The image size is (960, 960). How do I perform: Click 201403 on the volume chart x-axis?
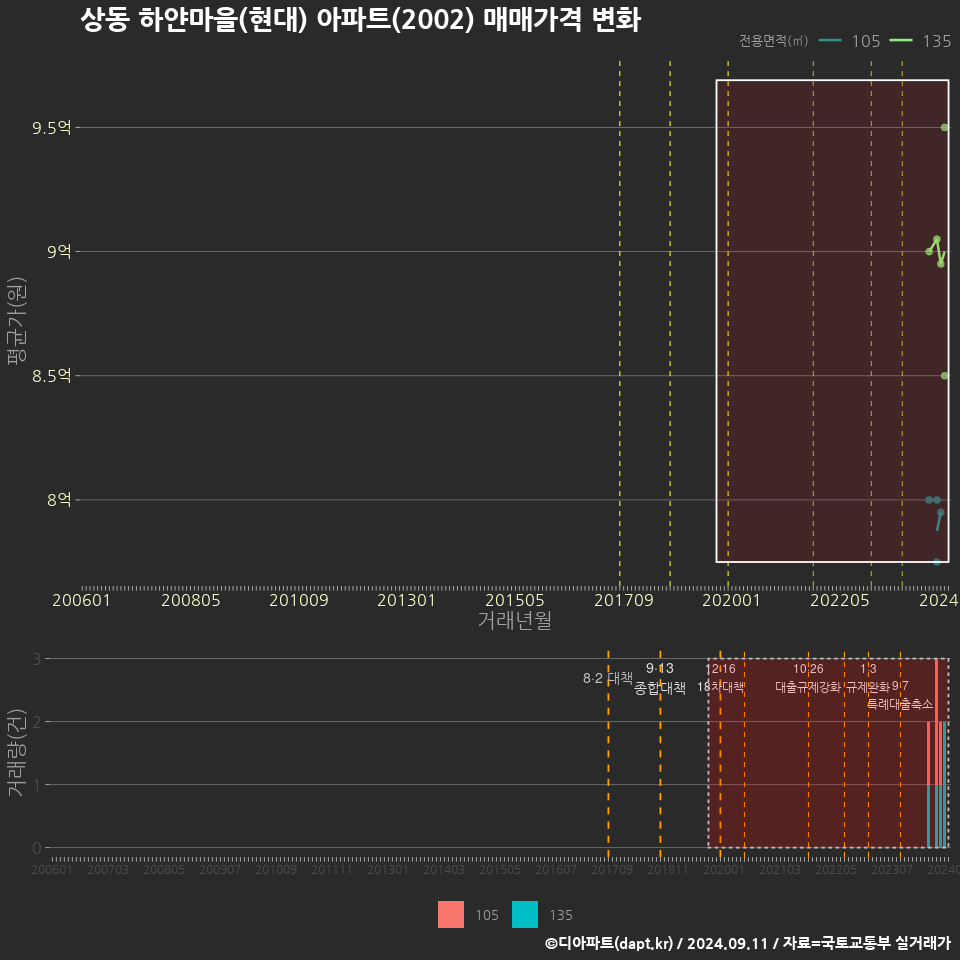coord(444,869)
